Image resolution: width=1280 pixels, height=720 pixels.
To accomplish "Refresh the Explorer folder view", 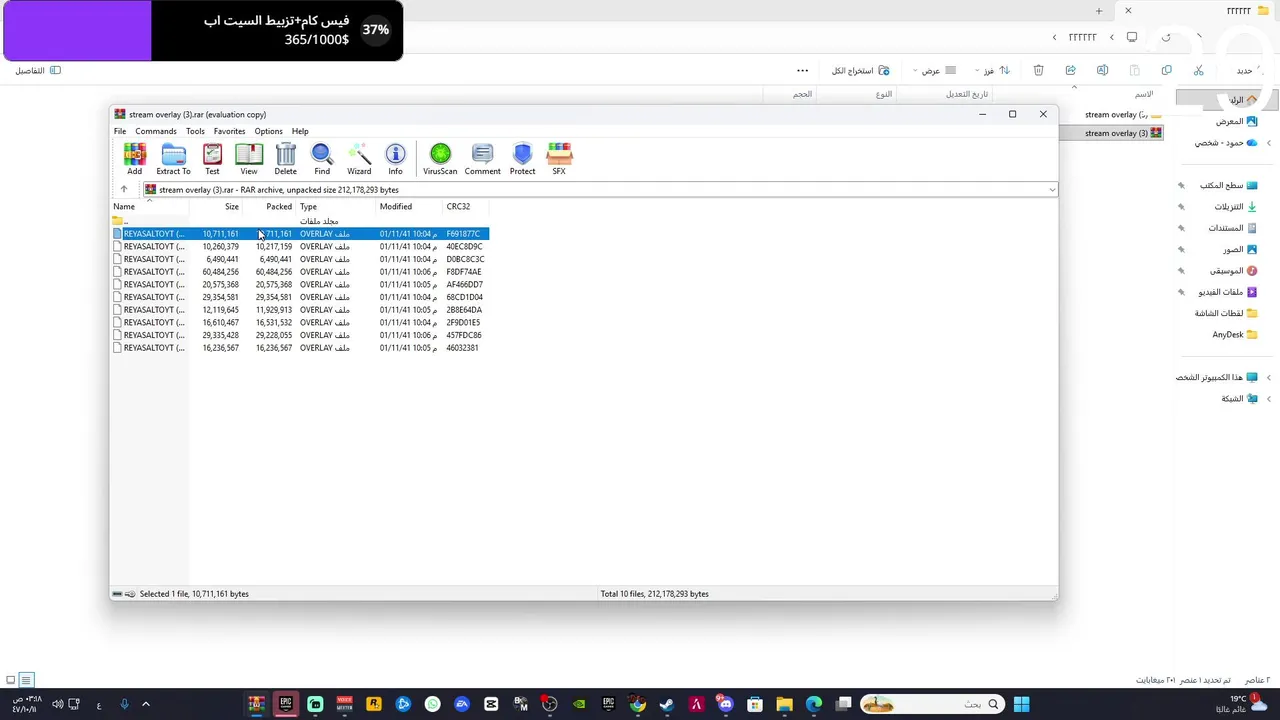I will pos(1166,37).
